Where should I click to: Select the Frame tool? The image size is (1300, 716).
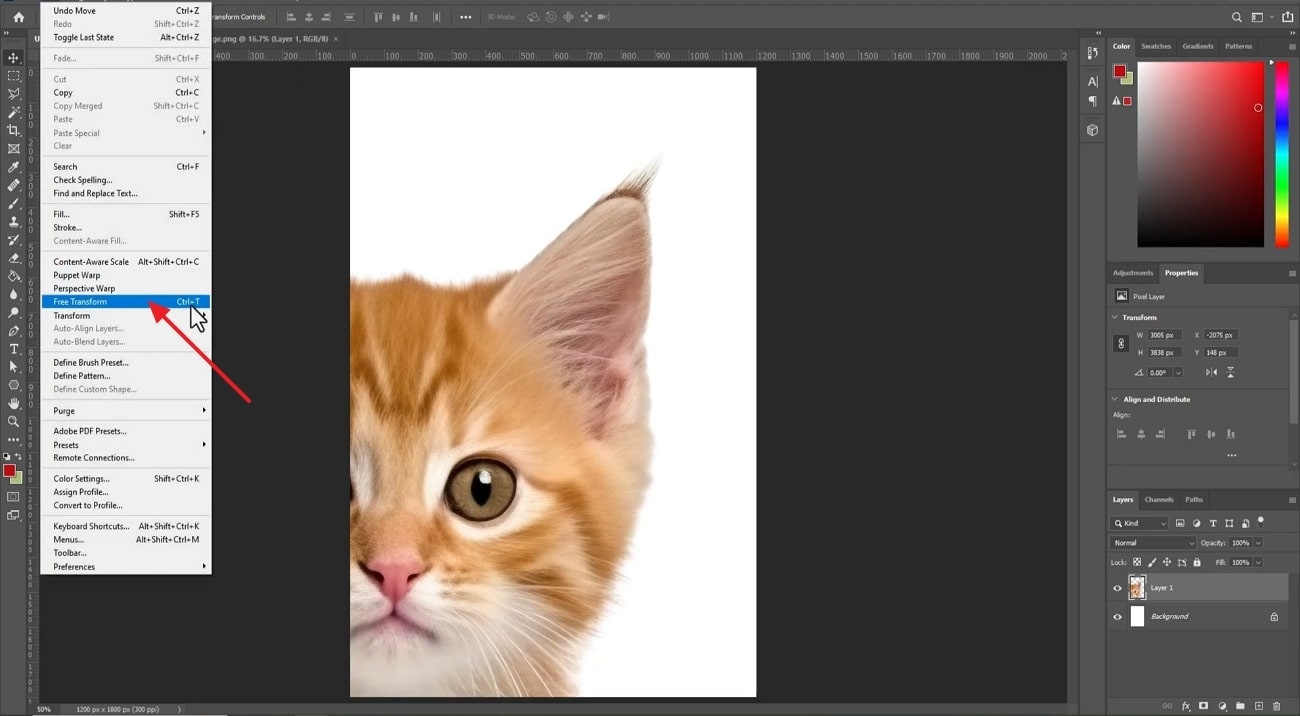pyautogui.click(x=14, y=149)
